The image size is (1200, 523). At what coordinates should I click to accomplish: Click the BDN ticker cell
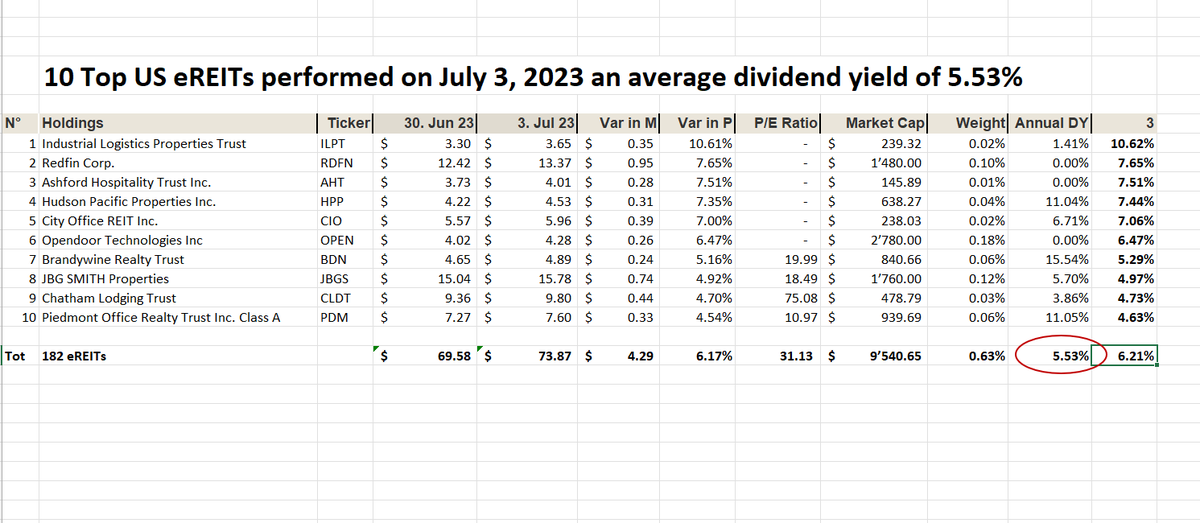click(345, 260)
